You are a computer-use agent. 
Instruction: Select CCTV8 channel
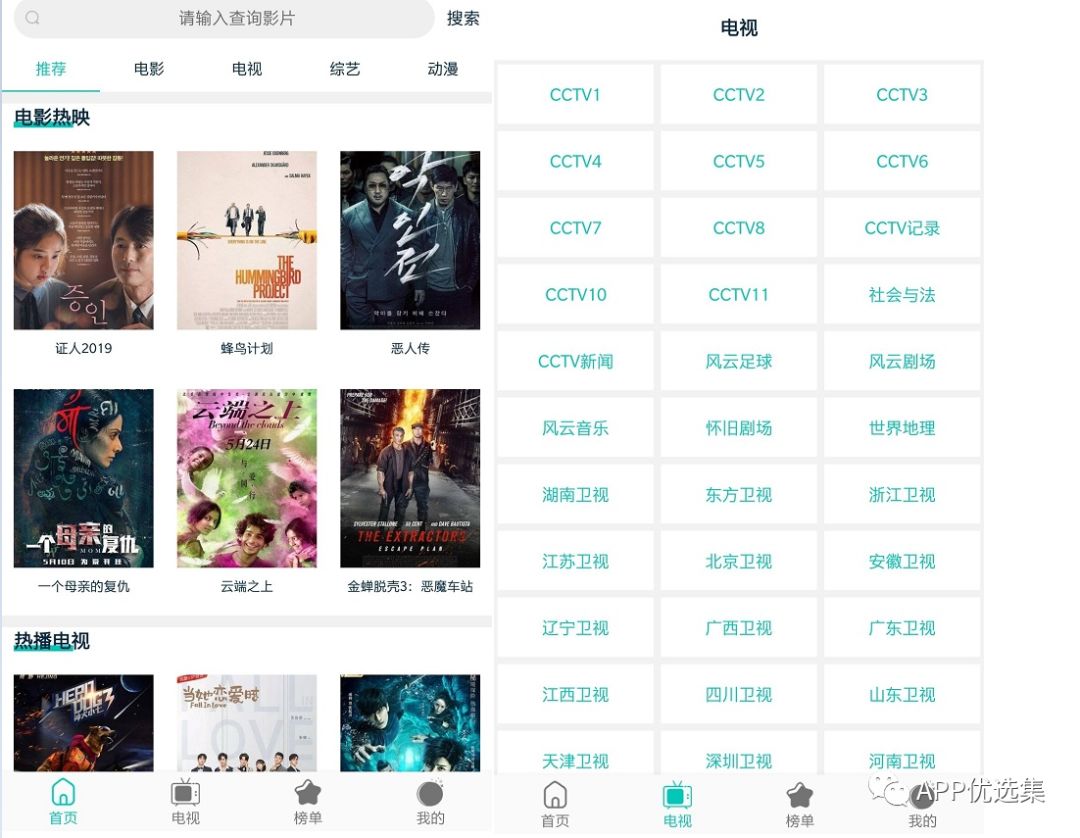coord(738,228)
